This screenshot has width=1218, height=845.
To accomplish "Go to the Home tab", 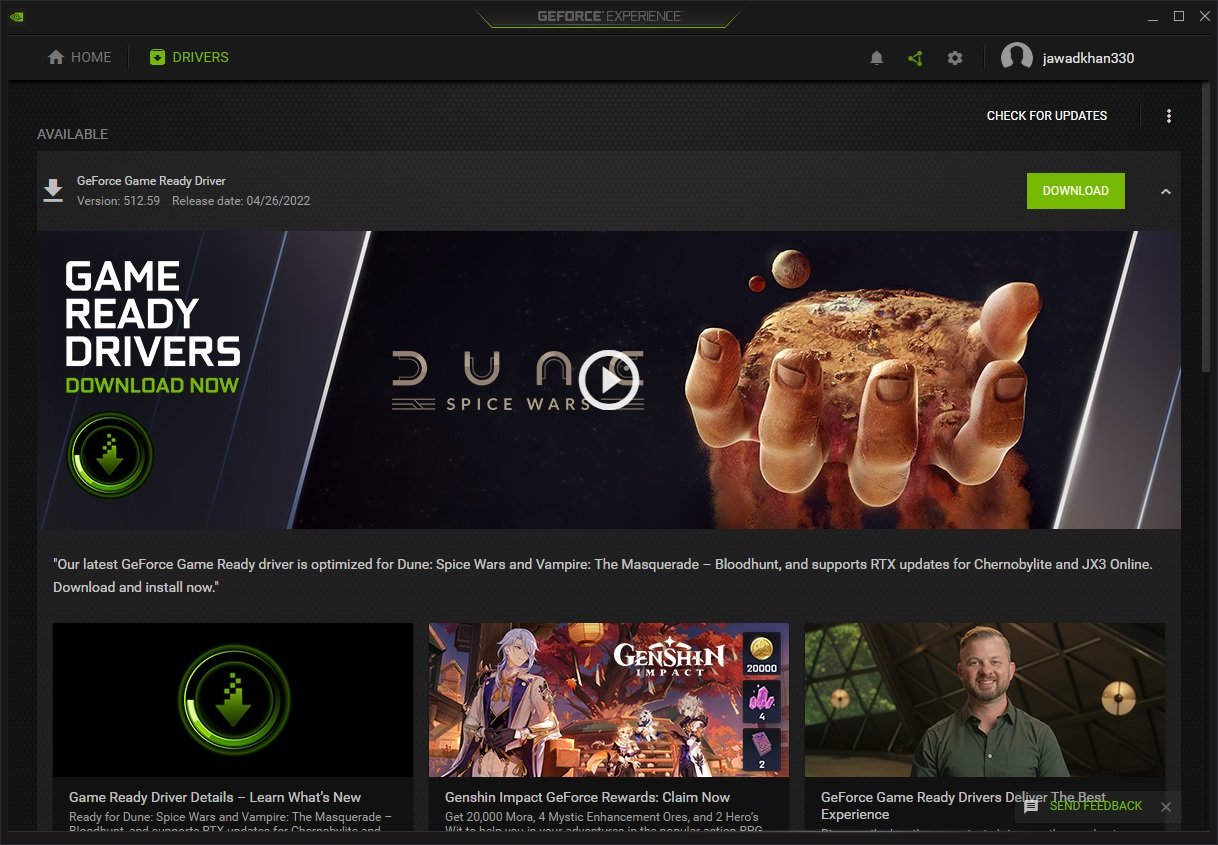I will tap(80, 58).
